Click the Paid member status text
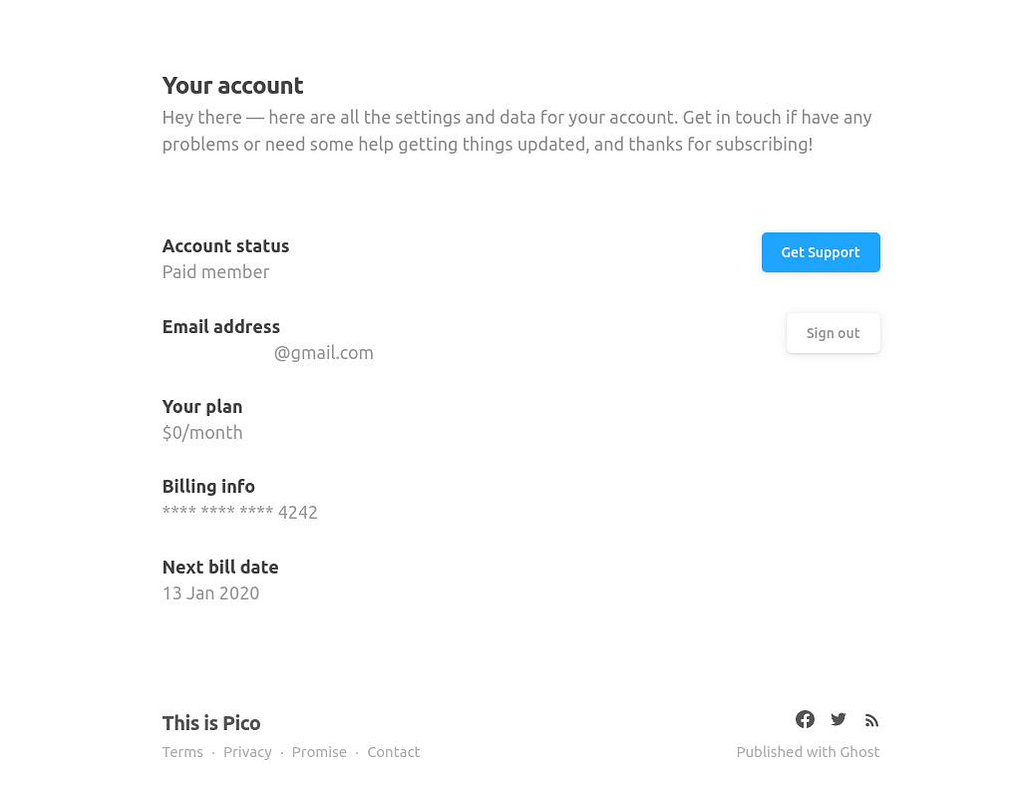The width and height of the screenshot is (1024, 797). pyautogui.click(x=215, y=271)
